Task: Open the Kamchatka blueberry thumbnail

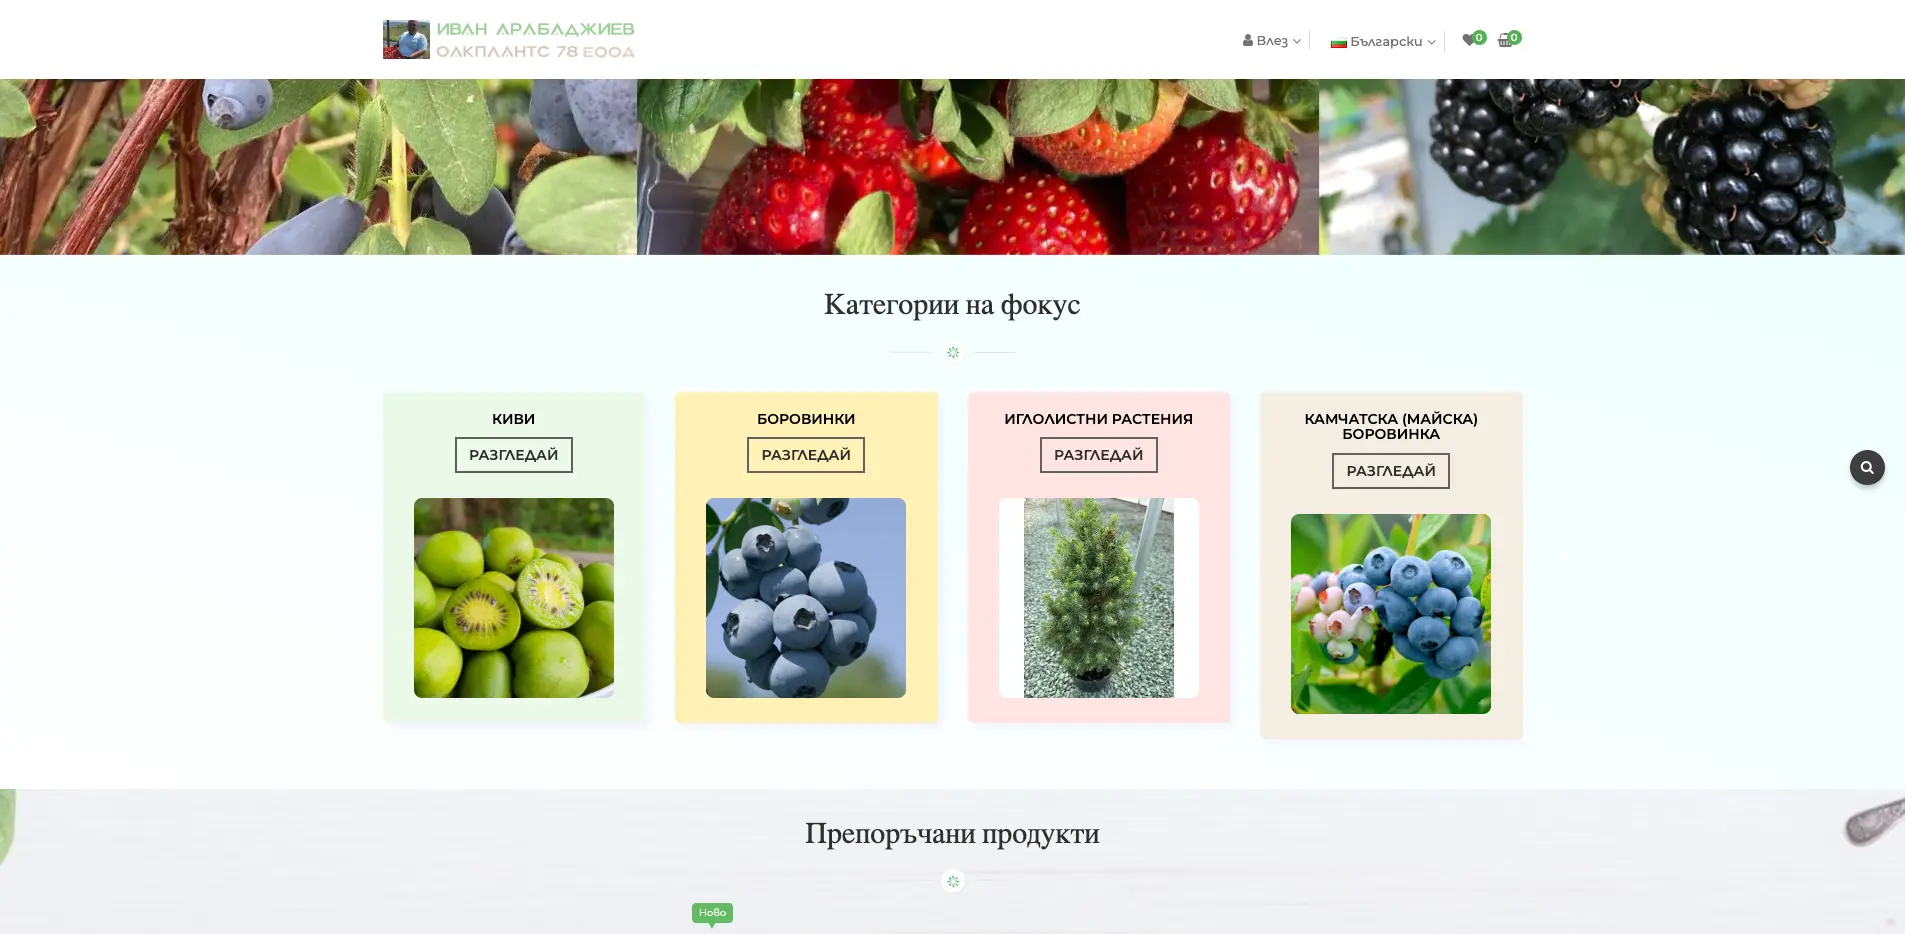Action: coord(1391,614)
